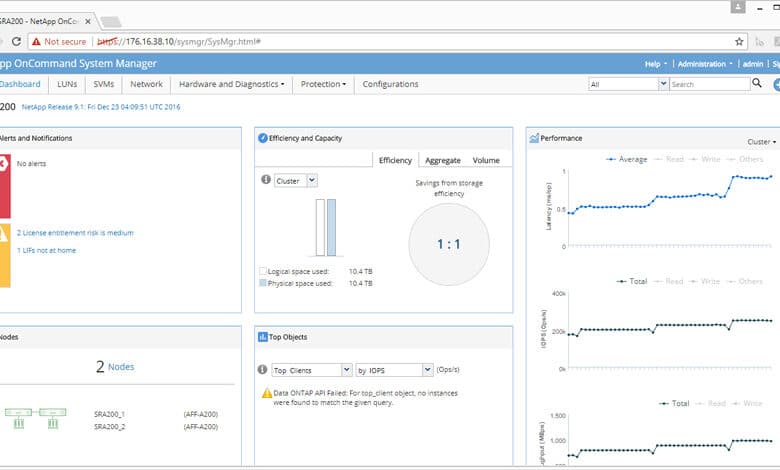780x470 pixels.
Task: Reload the page with the browser refresh icon
Action: [x=16, y=41]
